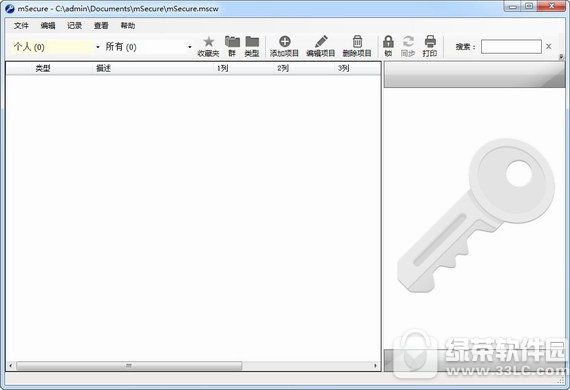This screenshot has height=390, width=570.
Task: Sort by 描述 column header
Action: (104, 68)
